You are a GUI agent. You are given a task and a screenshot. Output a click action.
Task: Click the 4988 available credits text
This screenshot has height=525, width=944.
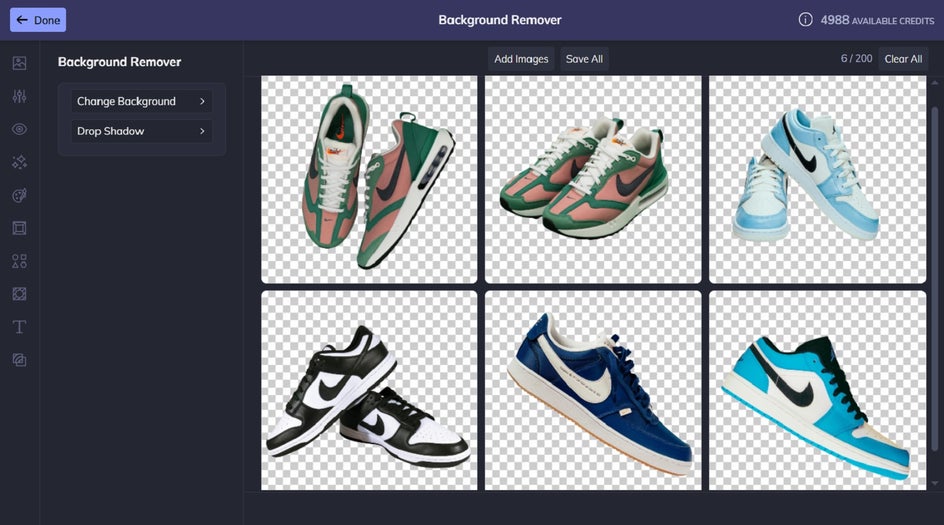(x=877, y=20)
